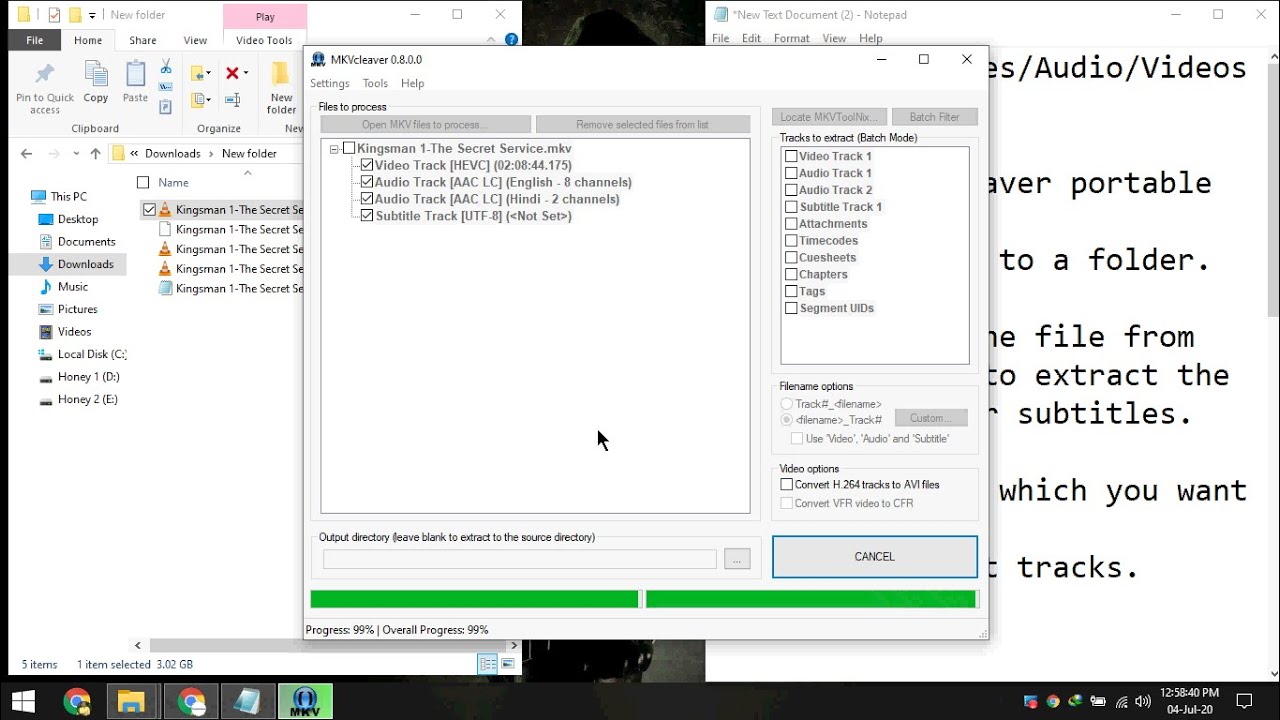1280x720 pixels.
Task: Switch Explorer to large icons view
Action: 507,664
